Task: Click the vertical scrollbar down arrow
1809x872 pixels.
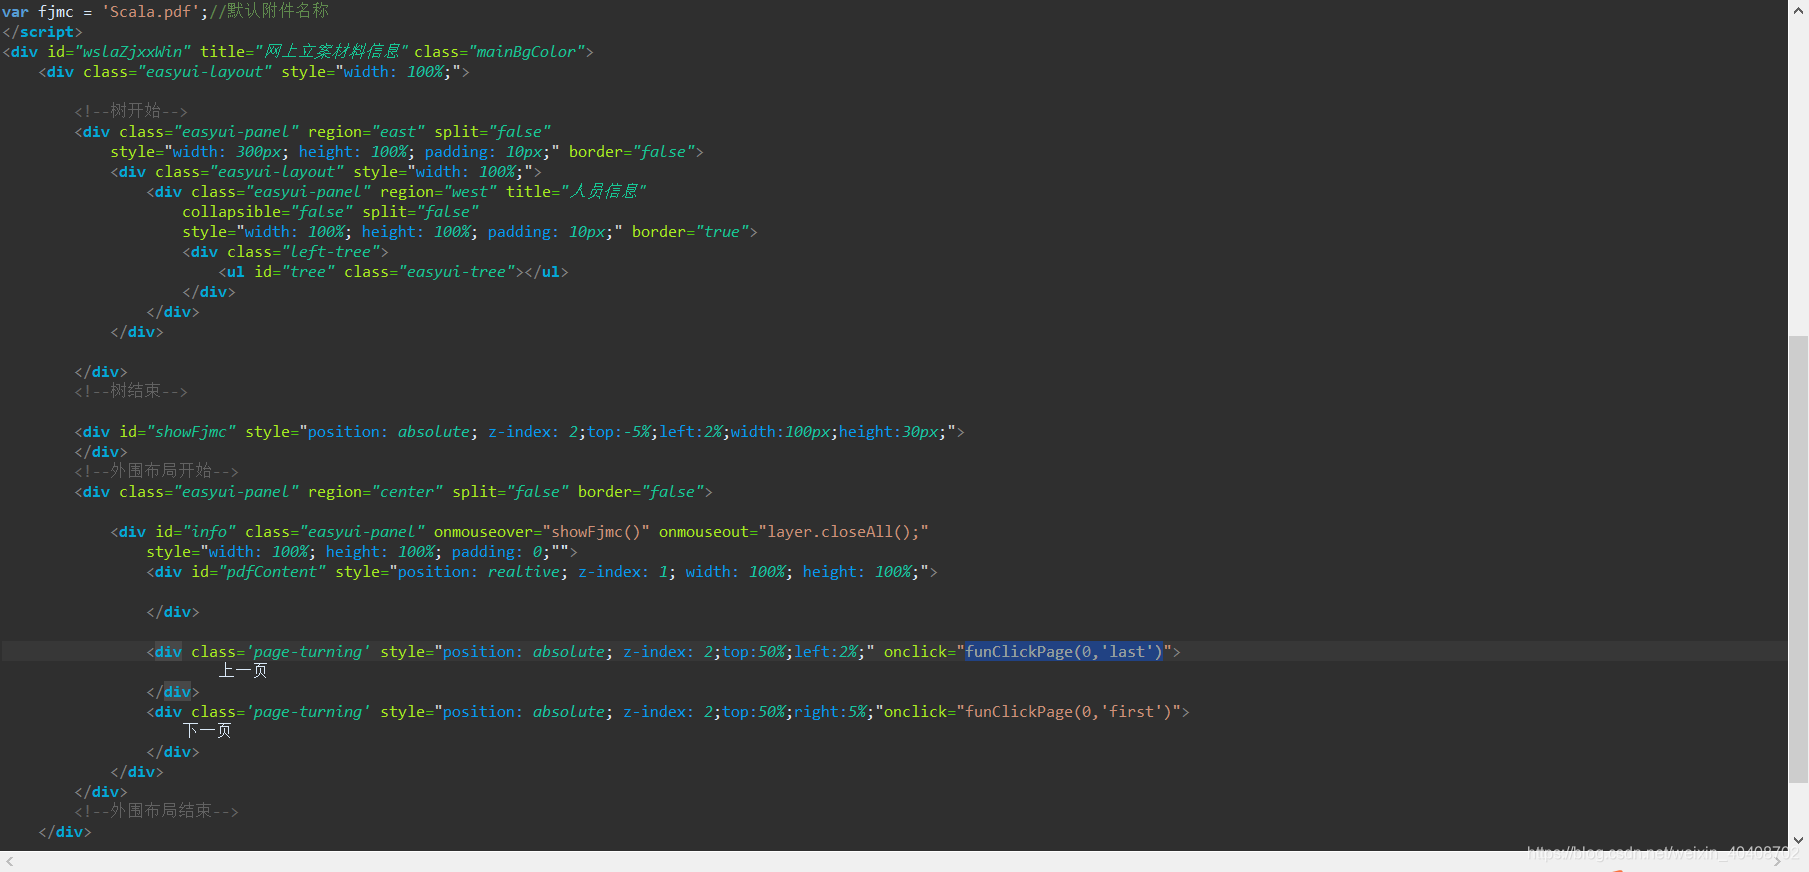Action: point(1799,841)
